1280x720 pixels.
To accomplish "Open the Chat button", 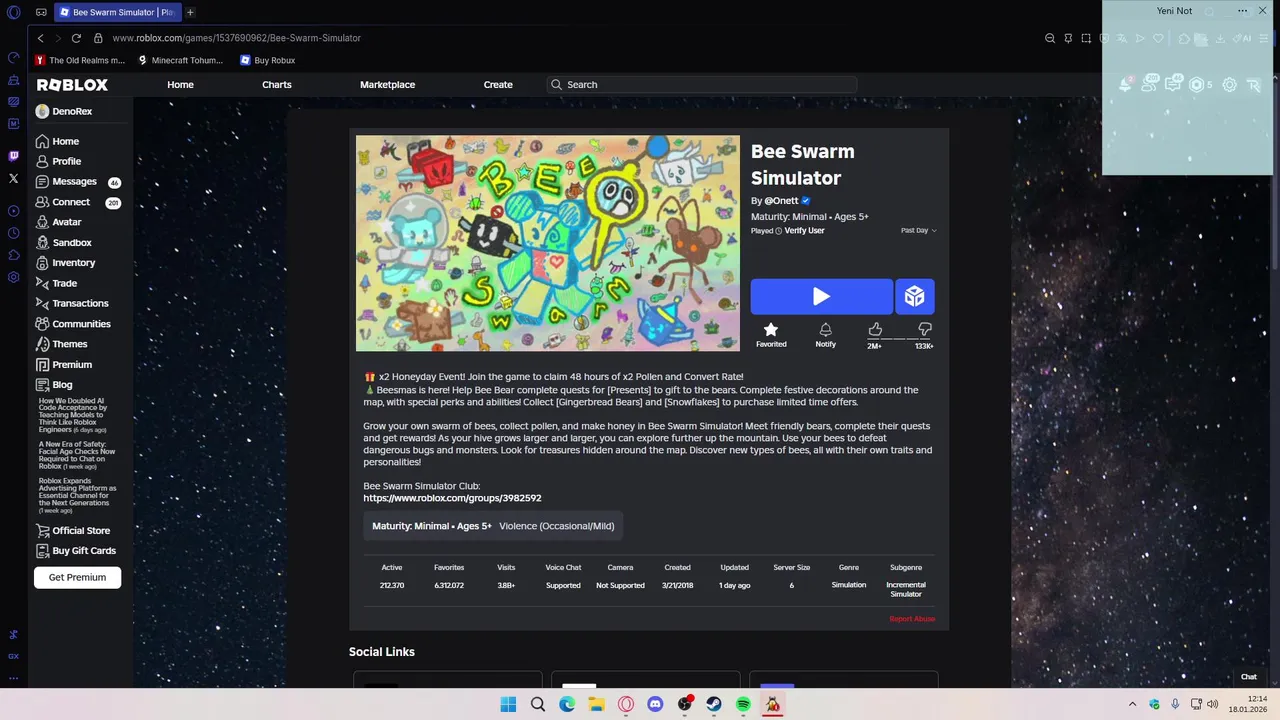I will (1249, 677).
